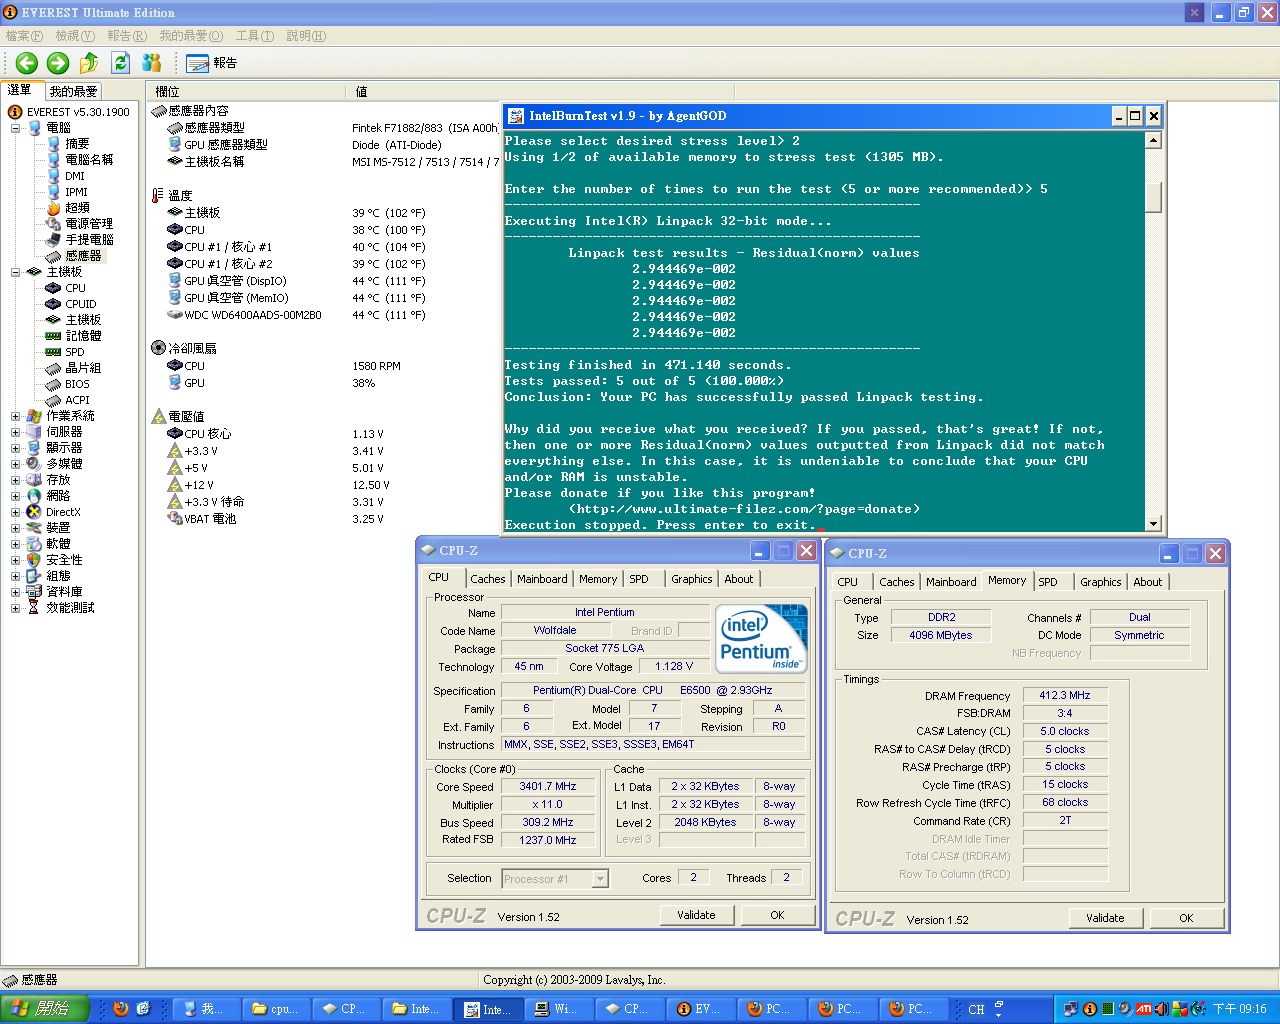The image size is (1280, 1024).
Task: Expand the 顯示器 tree branch
Action: tap(15, 448)
